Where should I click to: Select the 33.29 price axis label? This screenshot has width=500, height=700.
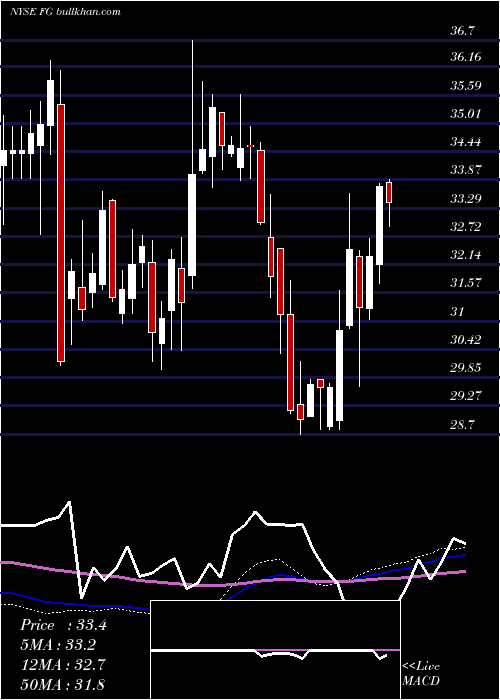tap(466, 199)
